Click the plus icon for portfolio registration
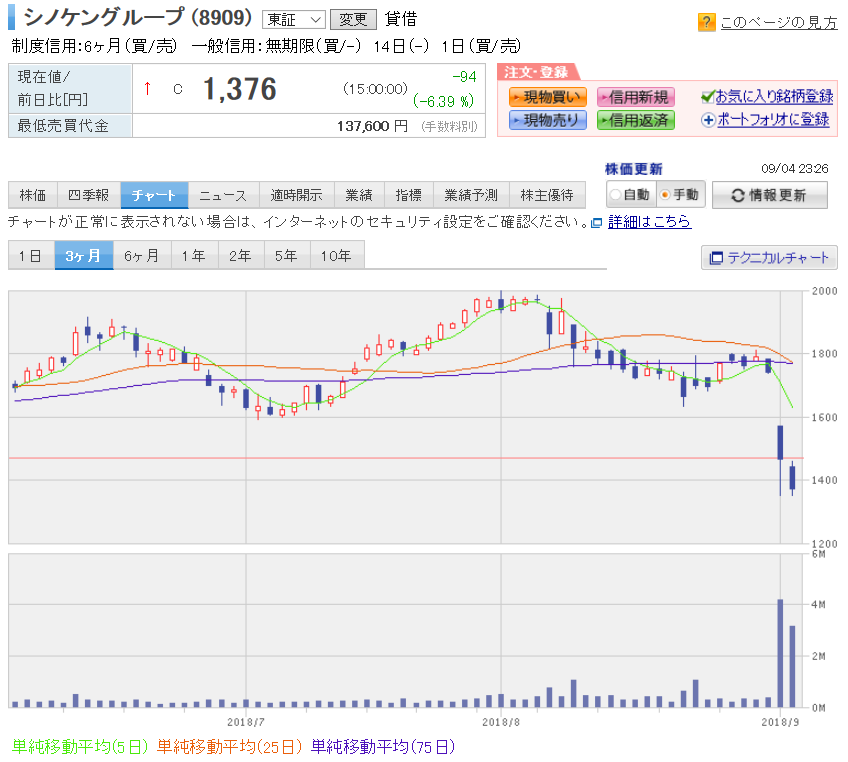 tap(708, 120)
